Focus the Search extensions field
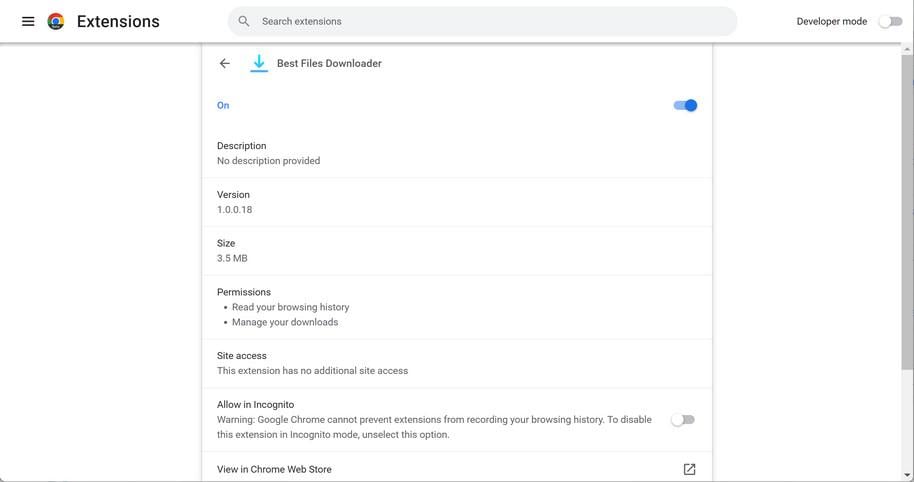The width and height of the screenshot is (914, 482). [x=490, y=21]
